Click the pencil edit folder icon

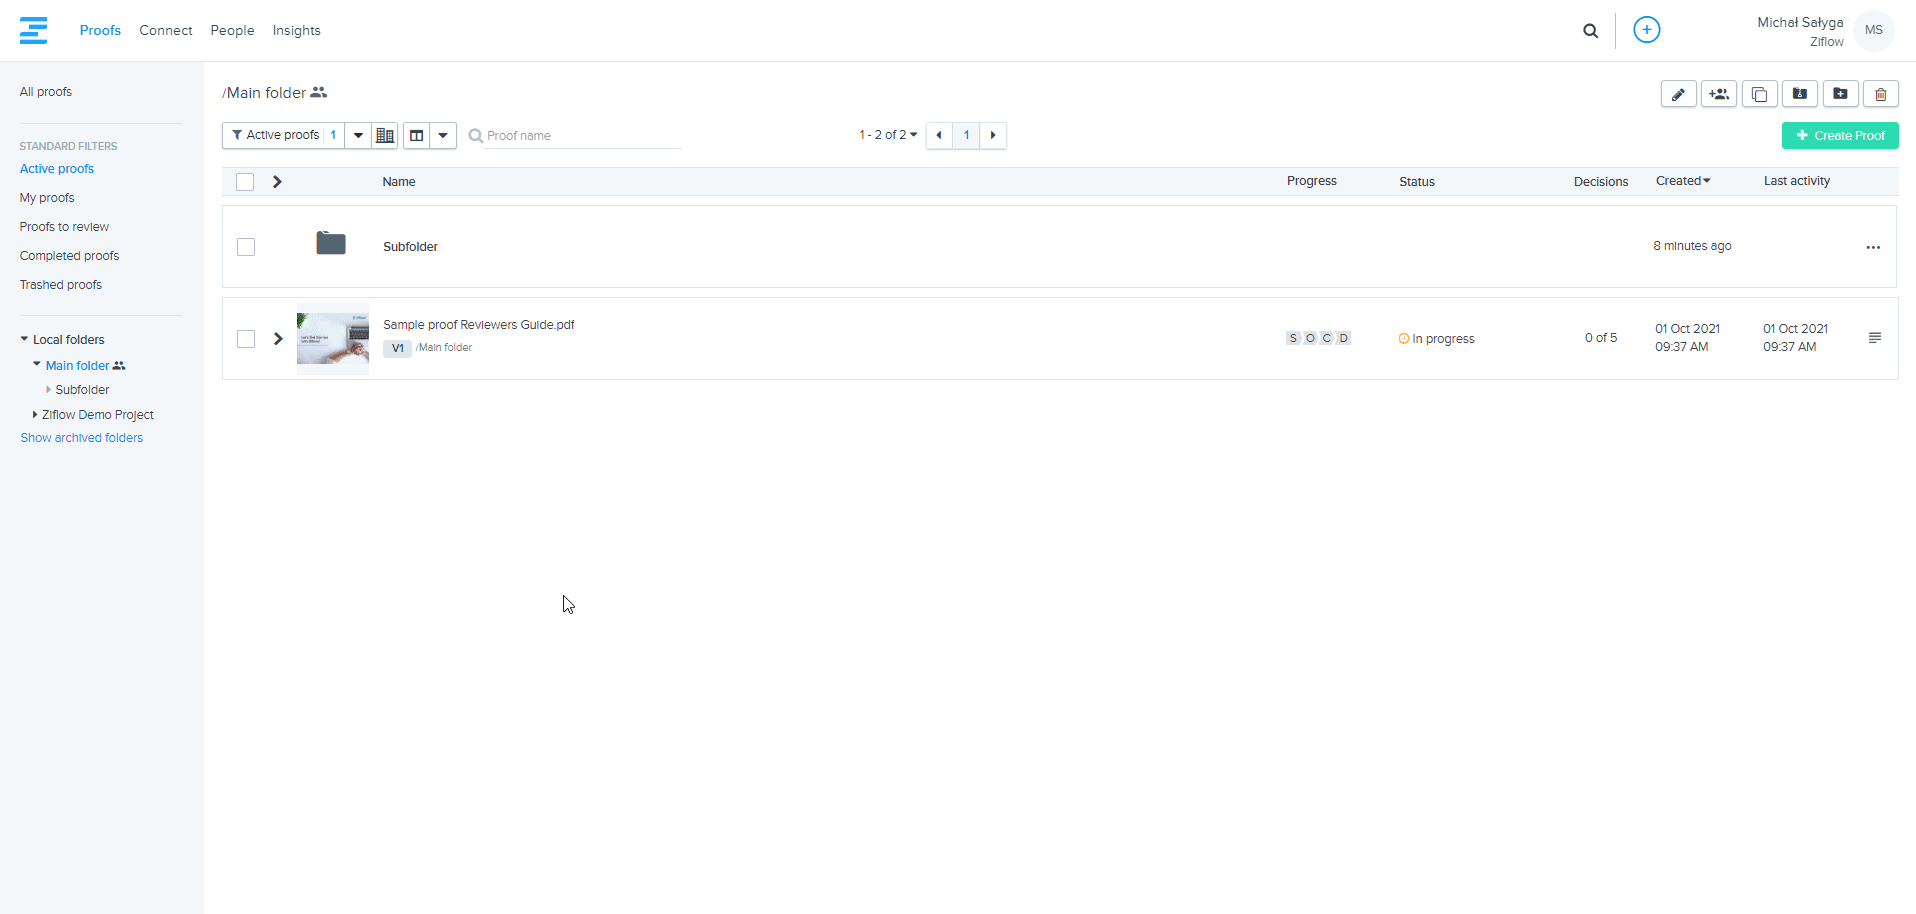point(1678,94)
